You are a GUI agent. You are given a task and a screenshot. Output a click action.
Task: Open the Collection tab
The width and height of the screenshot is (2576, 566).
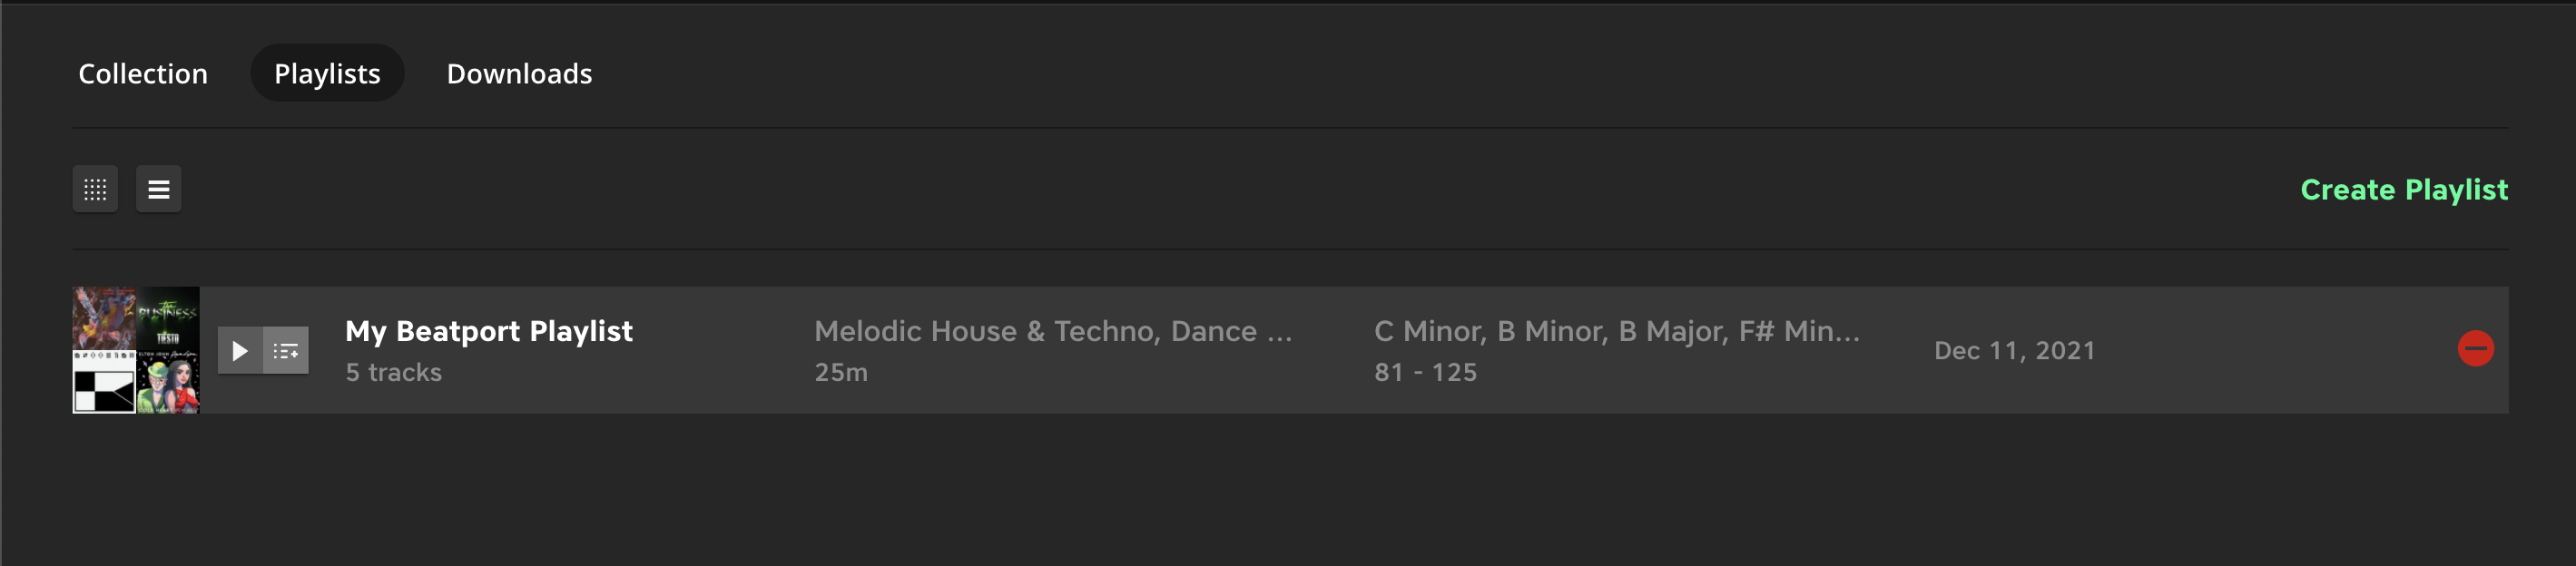(143, 73)
